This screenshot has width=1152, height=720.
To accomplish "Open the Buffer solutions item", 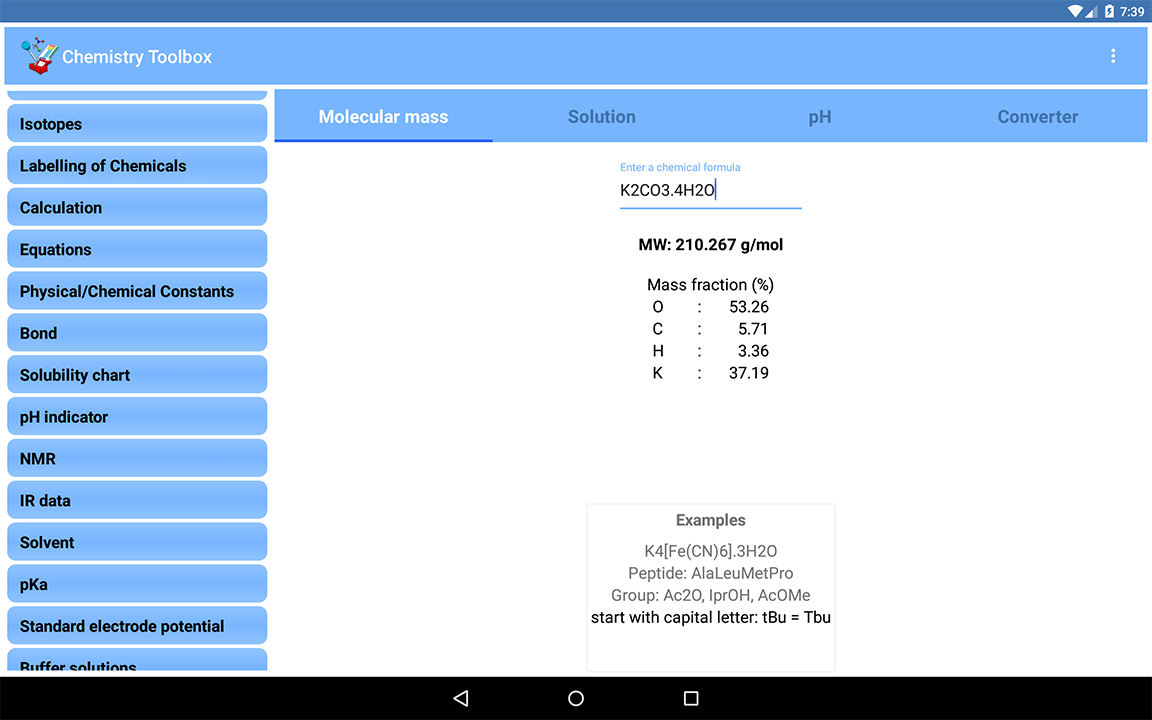I will [x=137, y=660].
